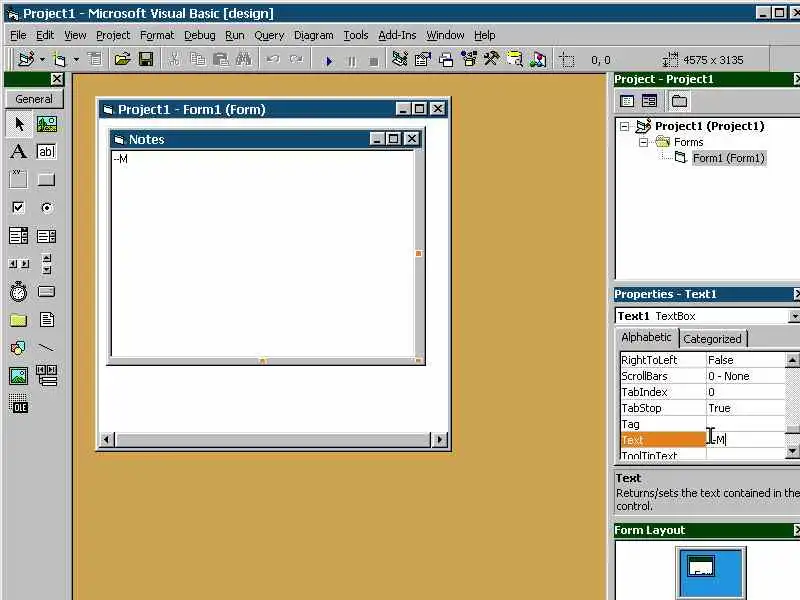
Task: Select ScrollBars property row
Action: pyautogui.click(x=703, y=376)
